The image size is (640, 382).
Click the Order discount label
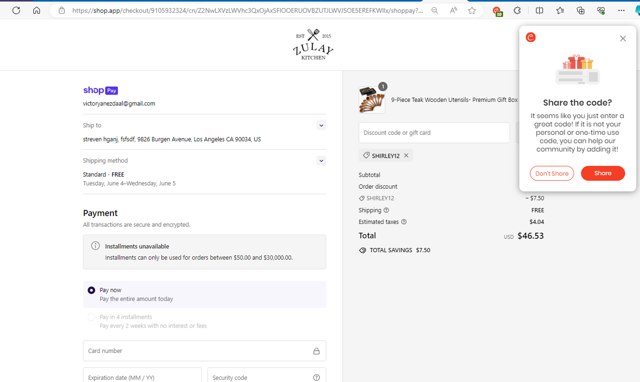(378, 187)
